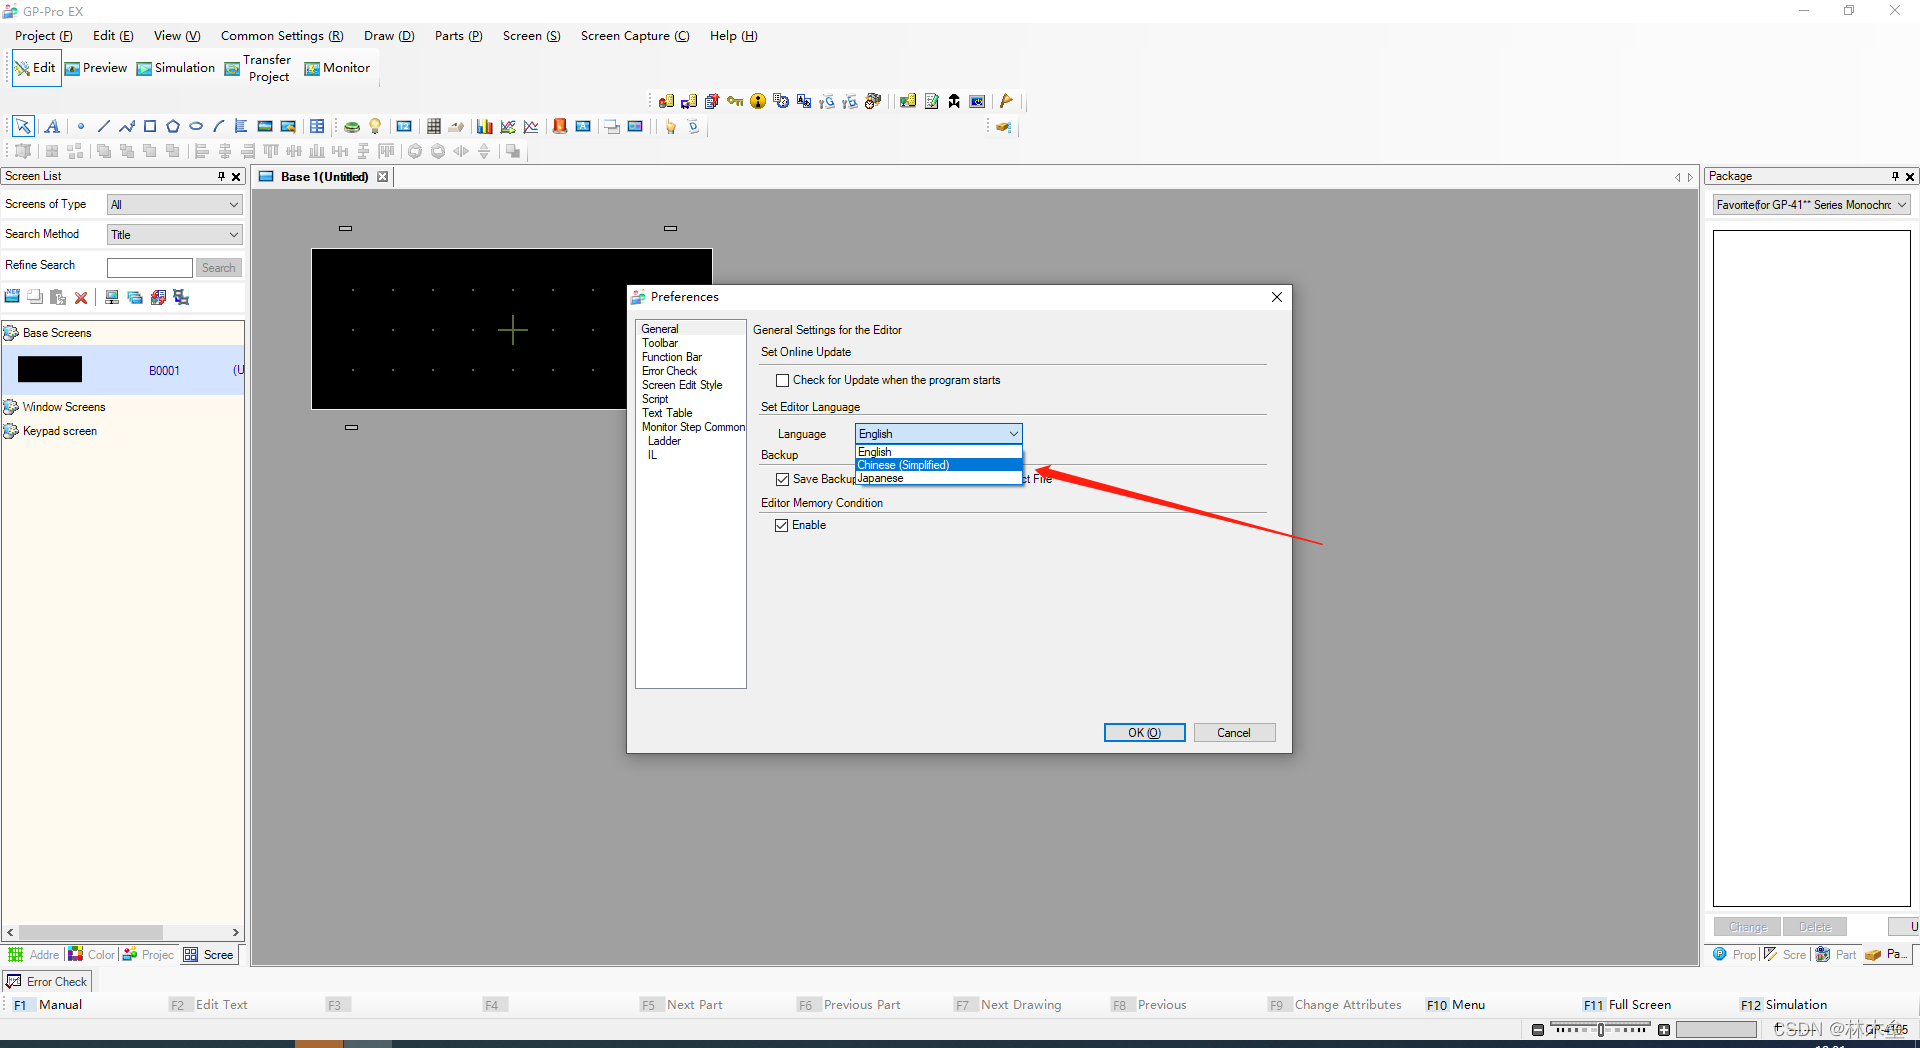Click the Base Screens folder icon

[11, 333]
